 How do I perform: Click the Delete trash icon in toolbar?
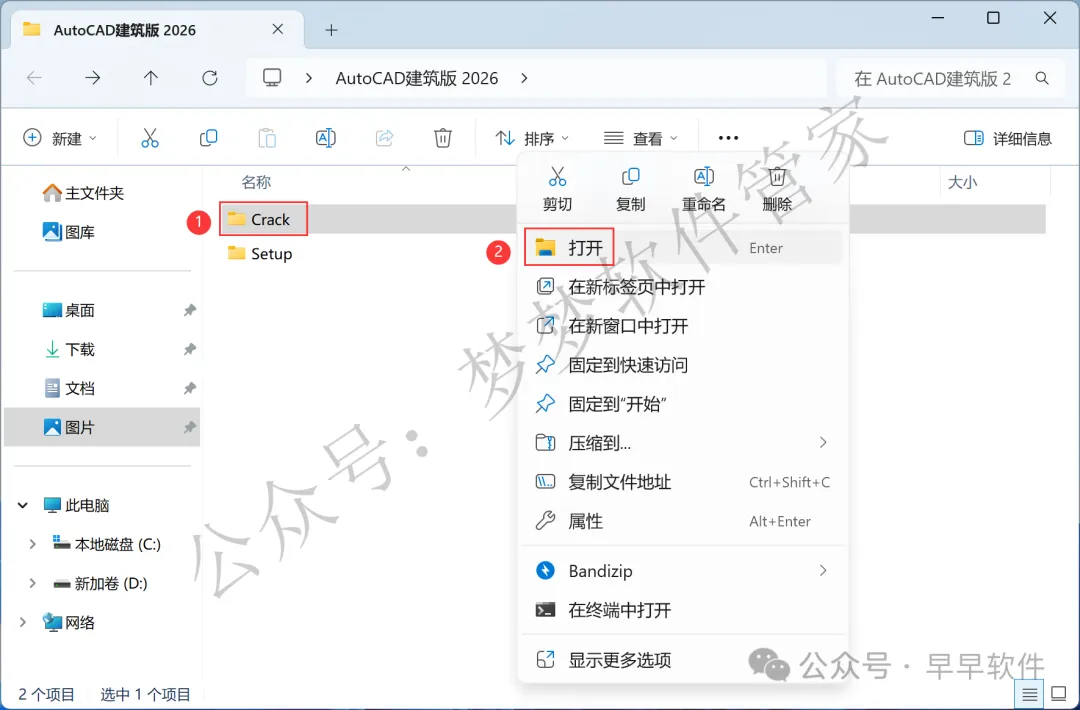(x=443, y=138)
